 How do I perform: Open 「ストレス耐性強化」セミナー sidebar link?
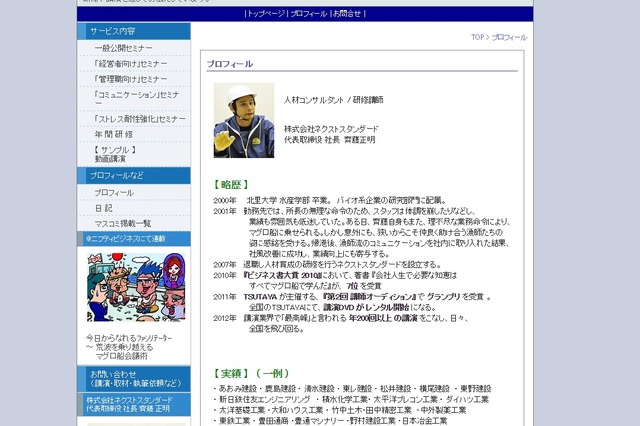click(x=140, y=119)
